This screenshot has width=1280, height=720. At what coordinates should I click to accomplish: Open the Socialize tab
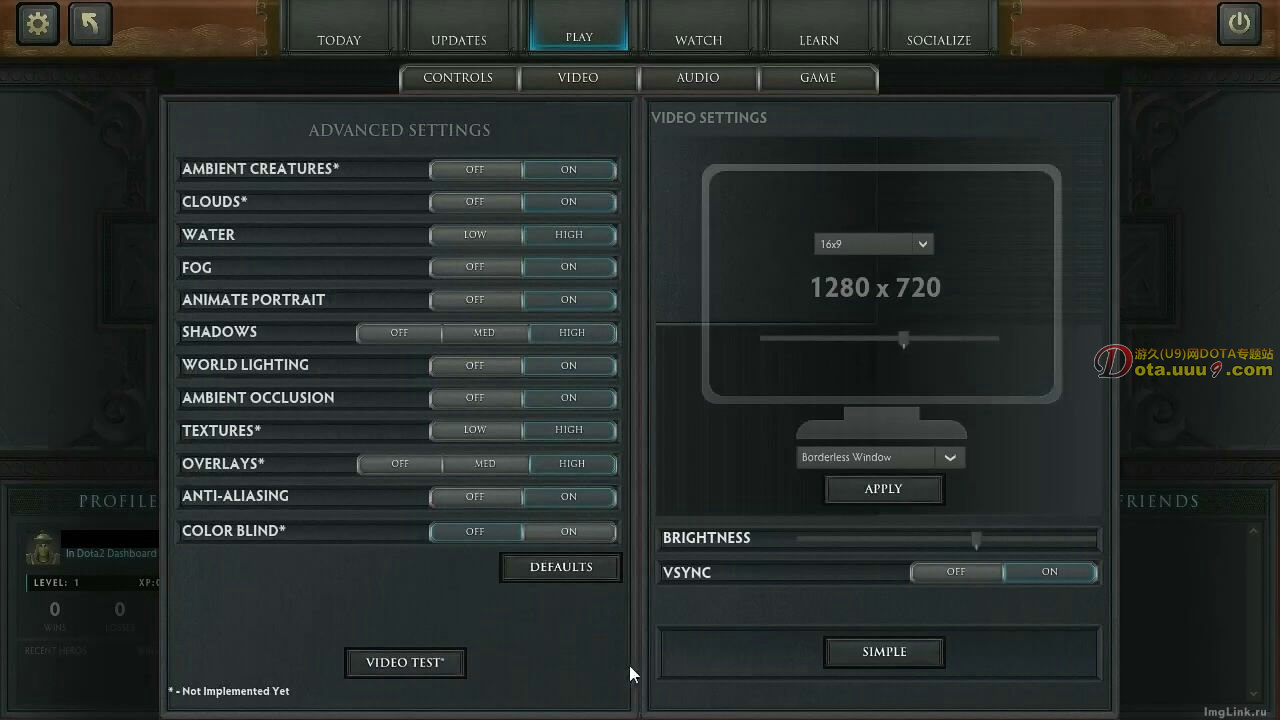939,27
